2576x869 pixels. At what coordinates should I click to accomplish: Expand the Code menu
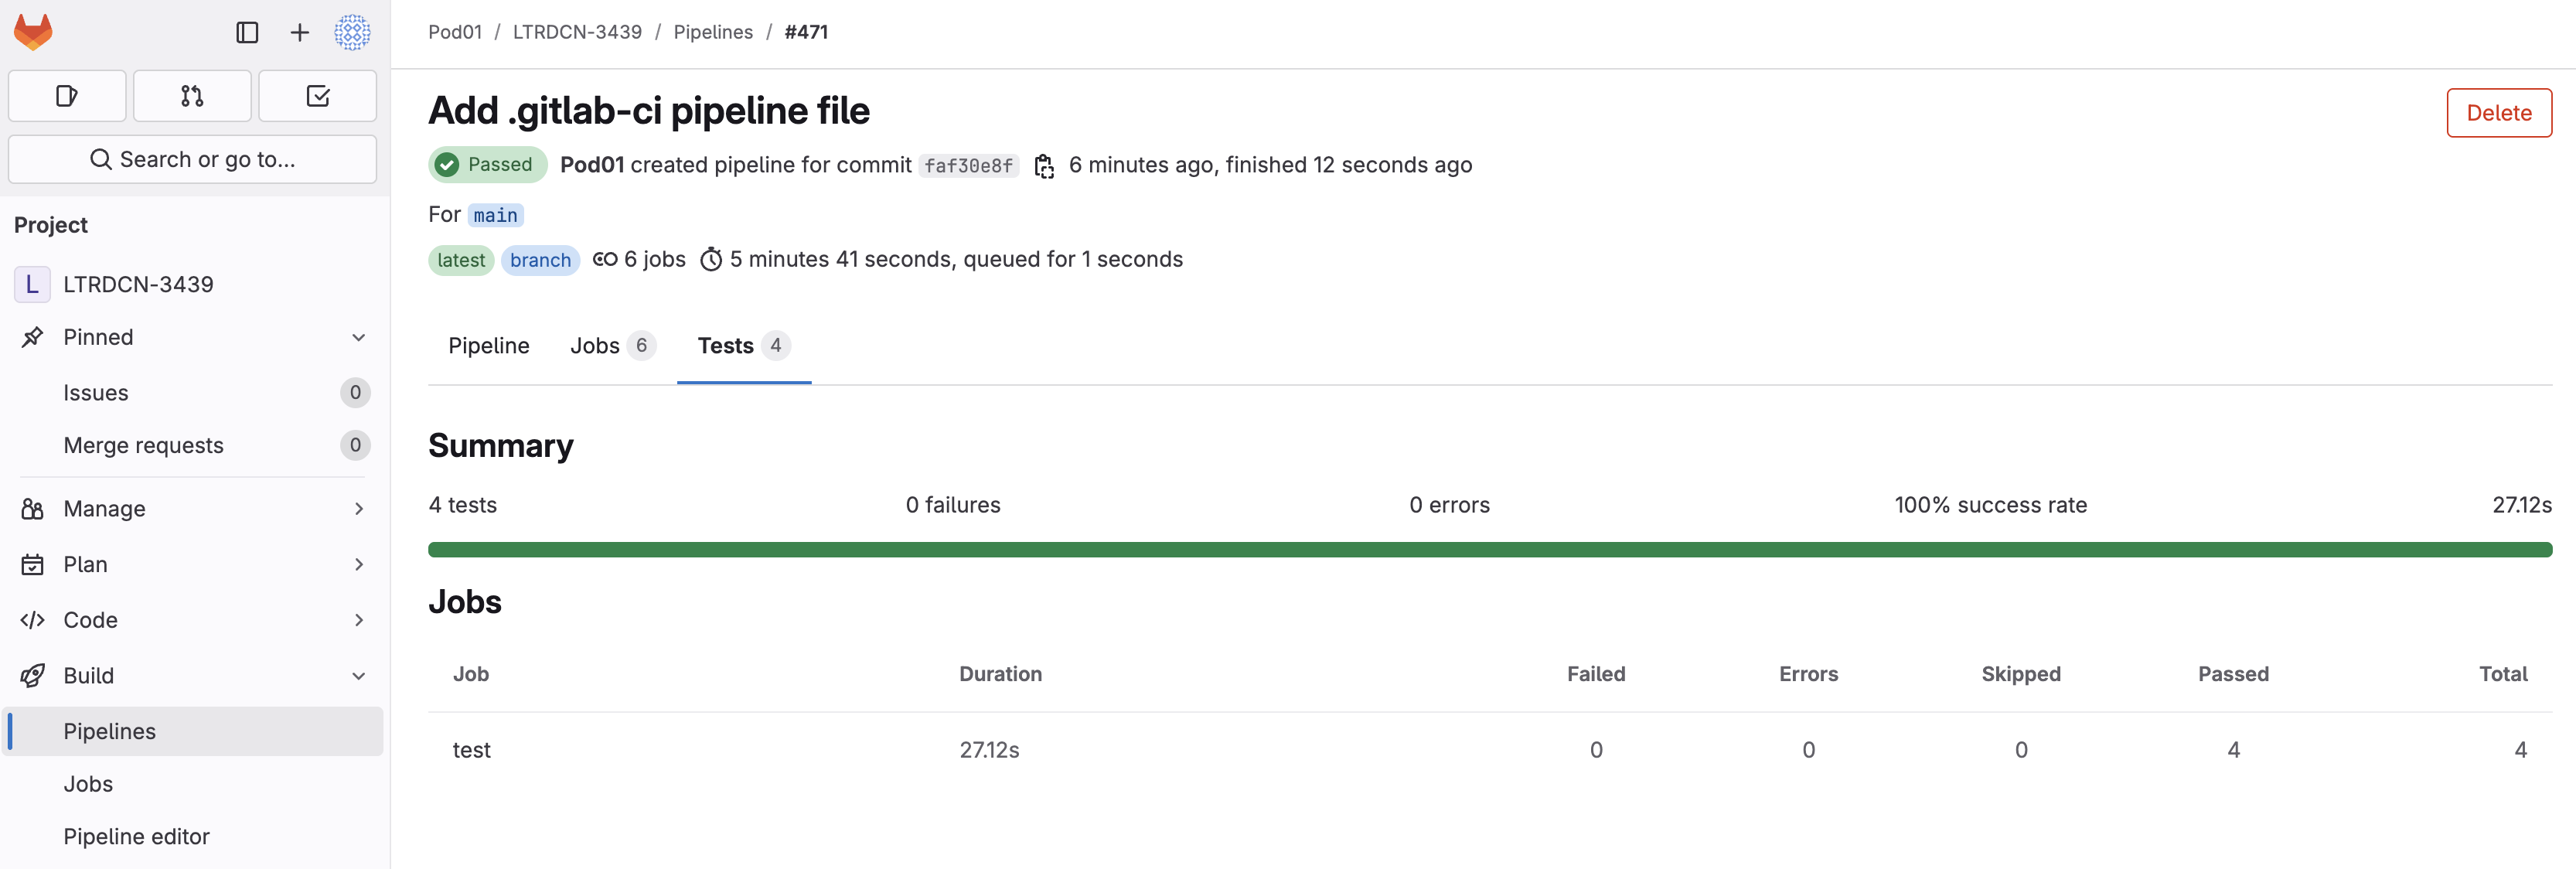click(358, 620)
